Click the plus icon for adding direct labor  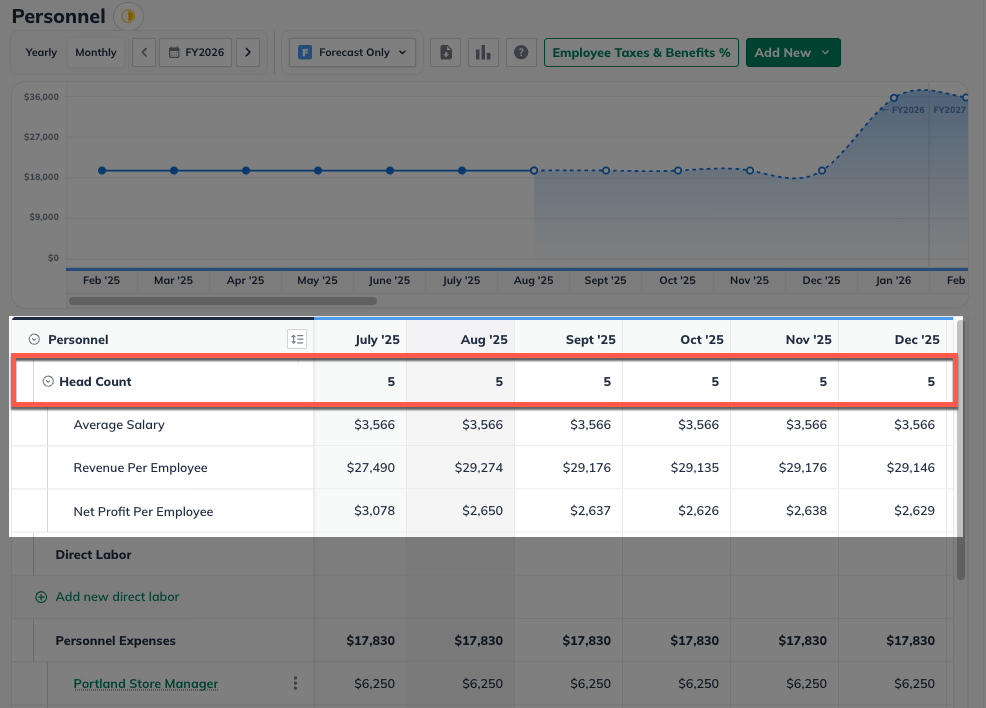pyautogui.click(x=41, y=597)
